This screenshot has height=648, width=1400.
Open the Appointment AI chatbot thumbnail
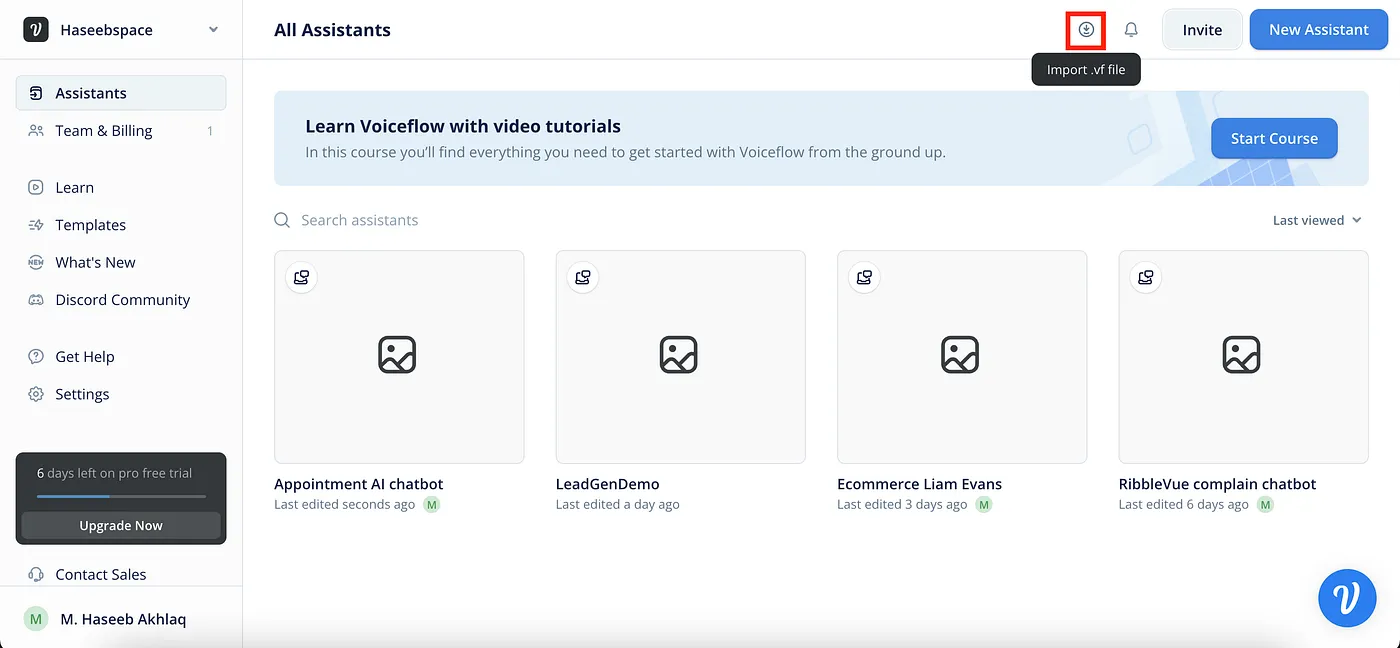click(x=399, y=357)
